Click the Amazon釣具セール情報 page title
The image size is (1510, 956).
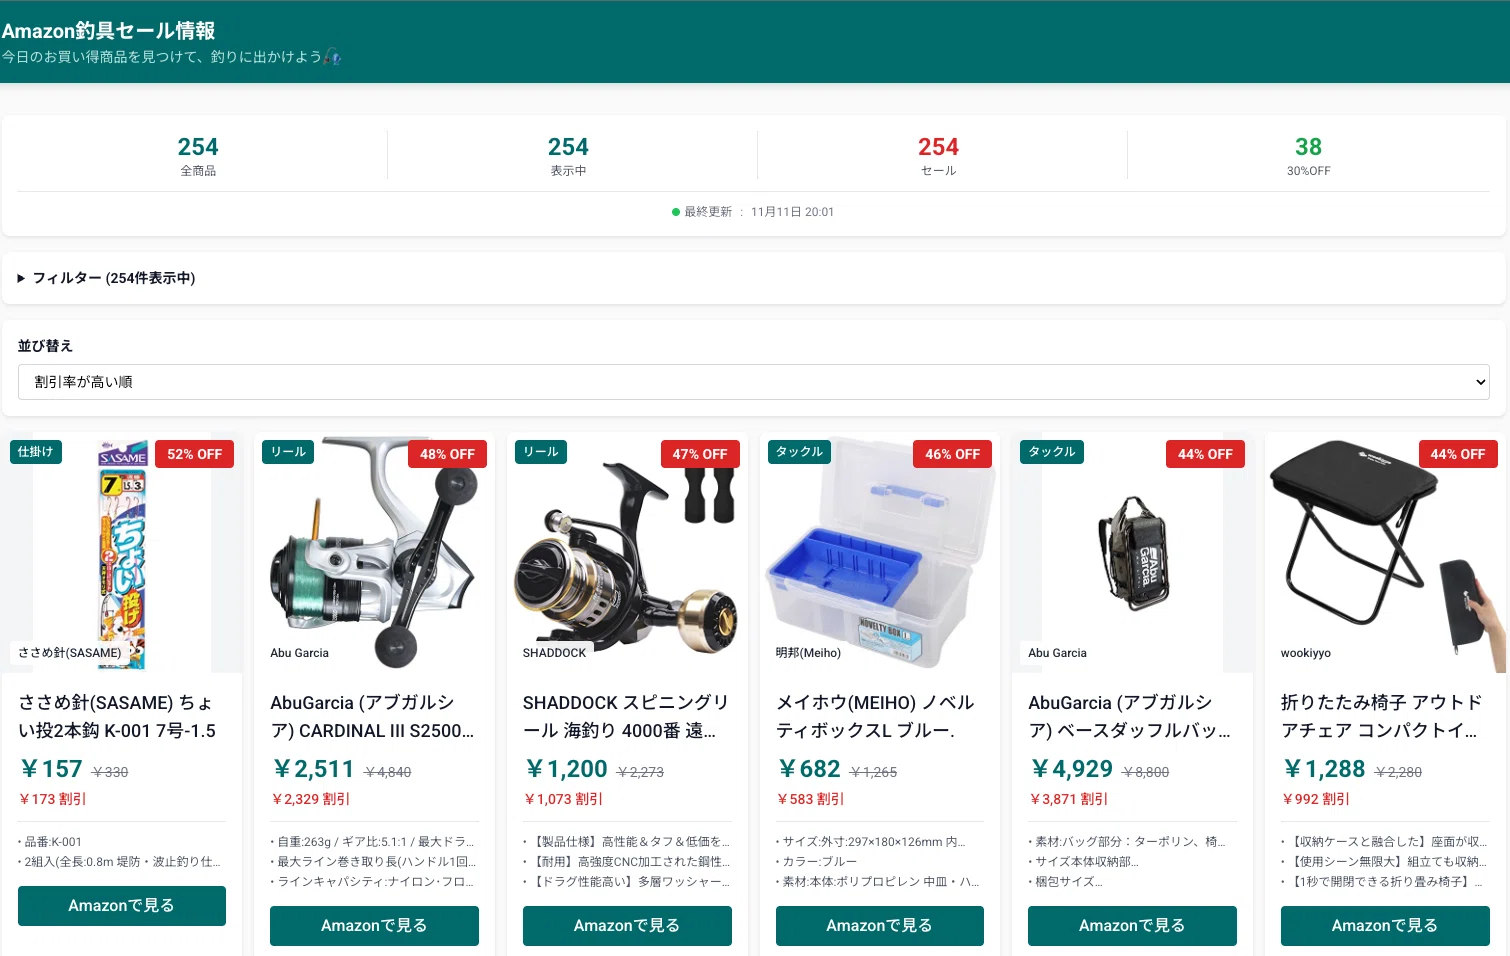[x=108, y=31]
